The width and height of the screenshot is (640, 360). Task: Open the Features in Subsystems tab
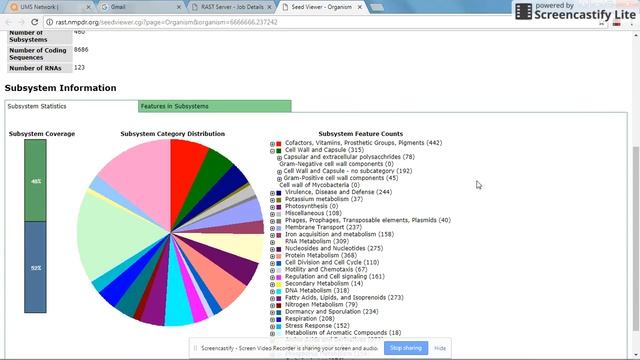click(215, 106)
